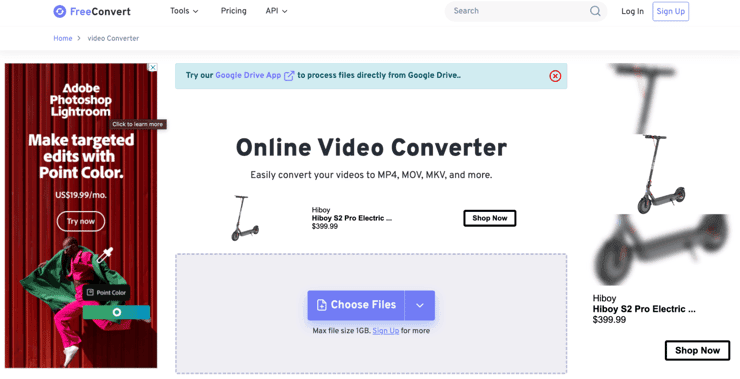
Task: Open the Tools dropdown menu
Action: coord(184,11)
